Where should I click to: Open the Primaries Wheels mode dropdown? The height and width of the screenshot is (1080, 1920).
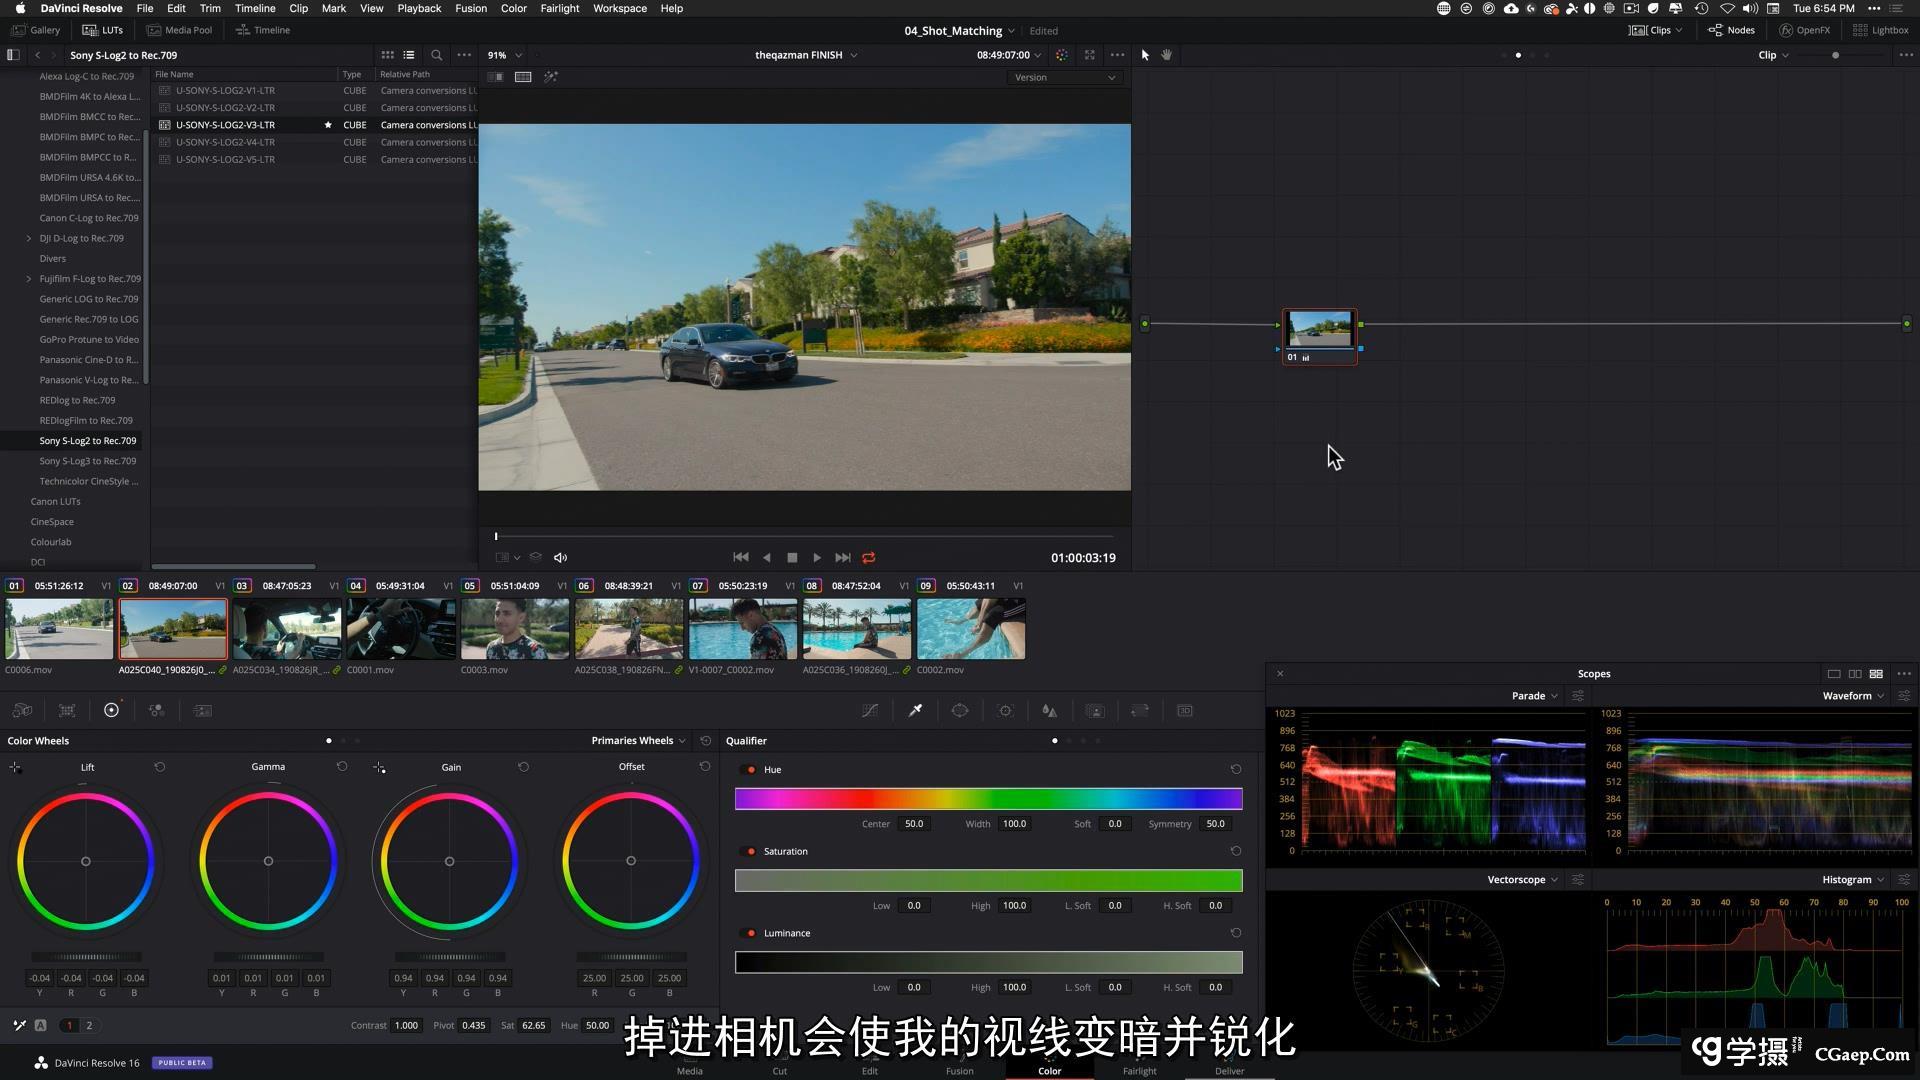638,741
